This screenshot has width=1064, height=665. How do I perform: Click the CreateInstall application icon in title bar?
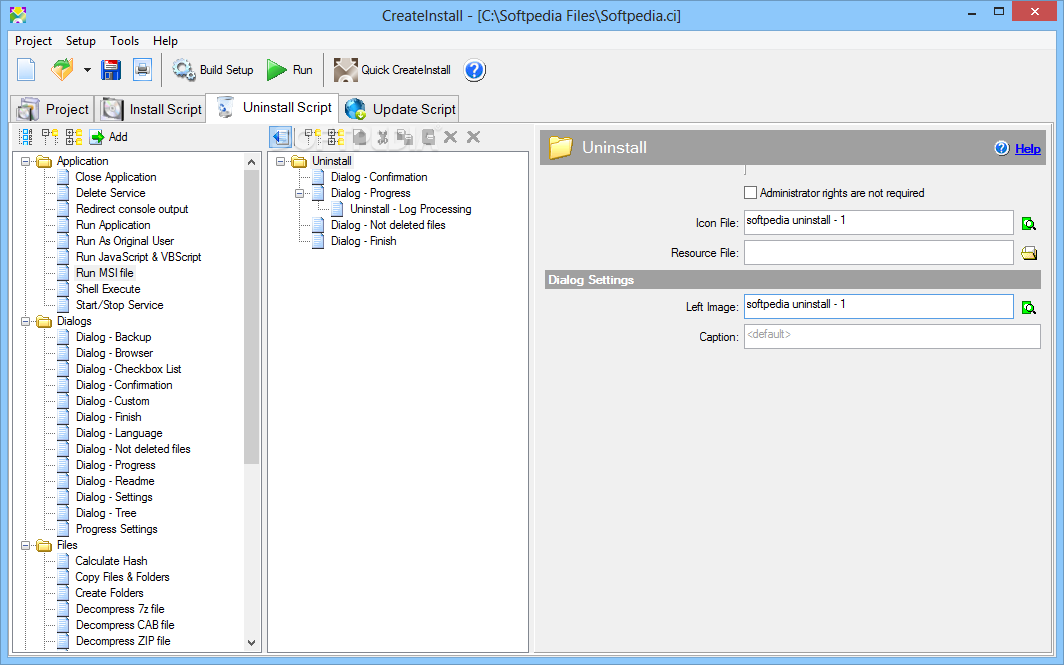pyautogui.click(x=18, y=15)
